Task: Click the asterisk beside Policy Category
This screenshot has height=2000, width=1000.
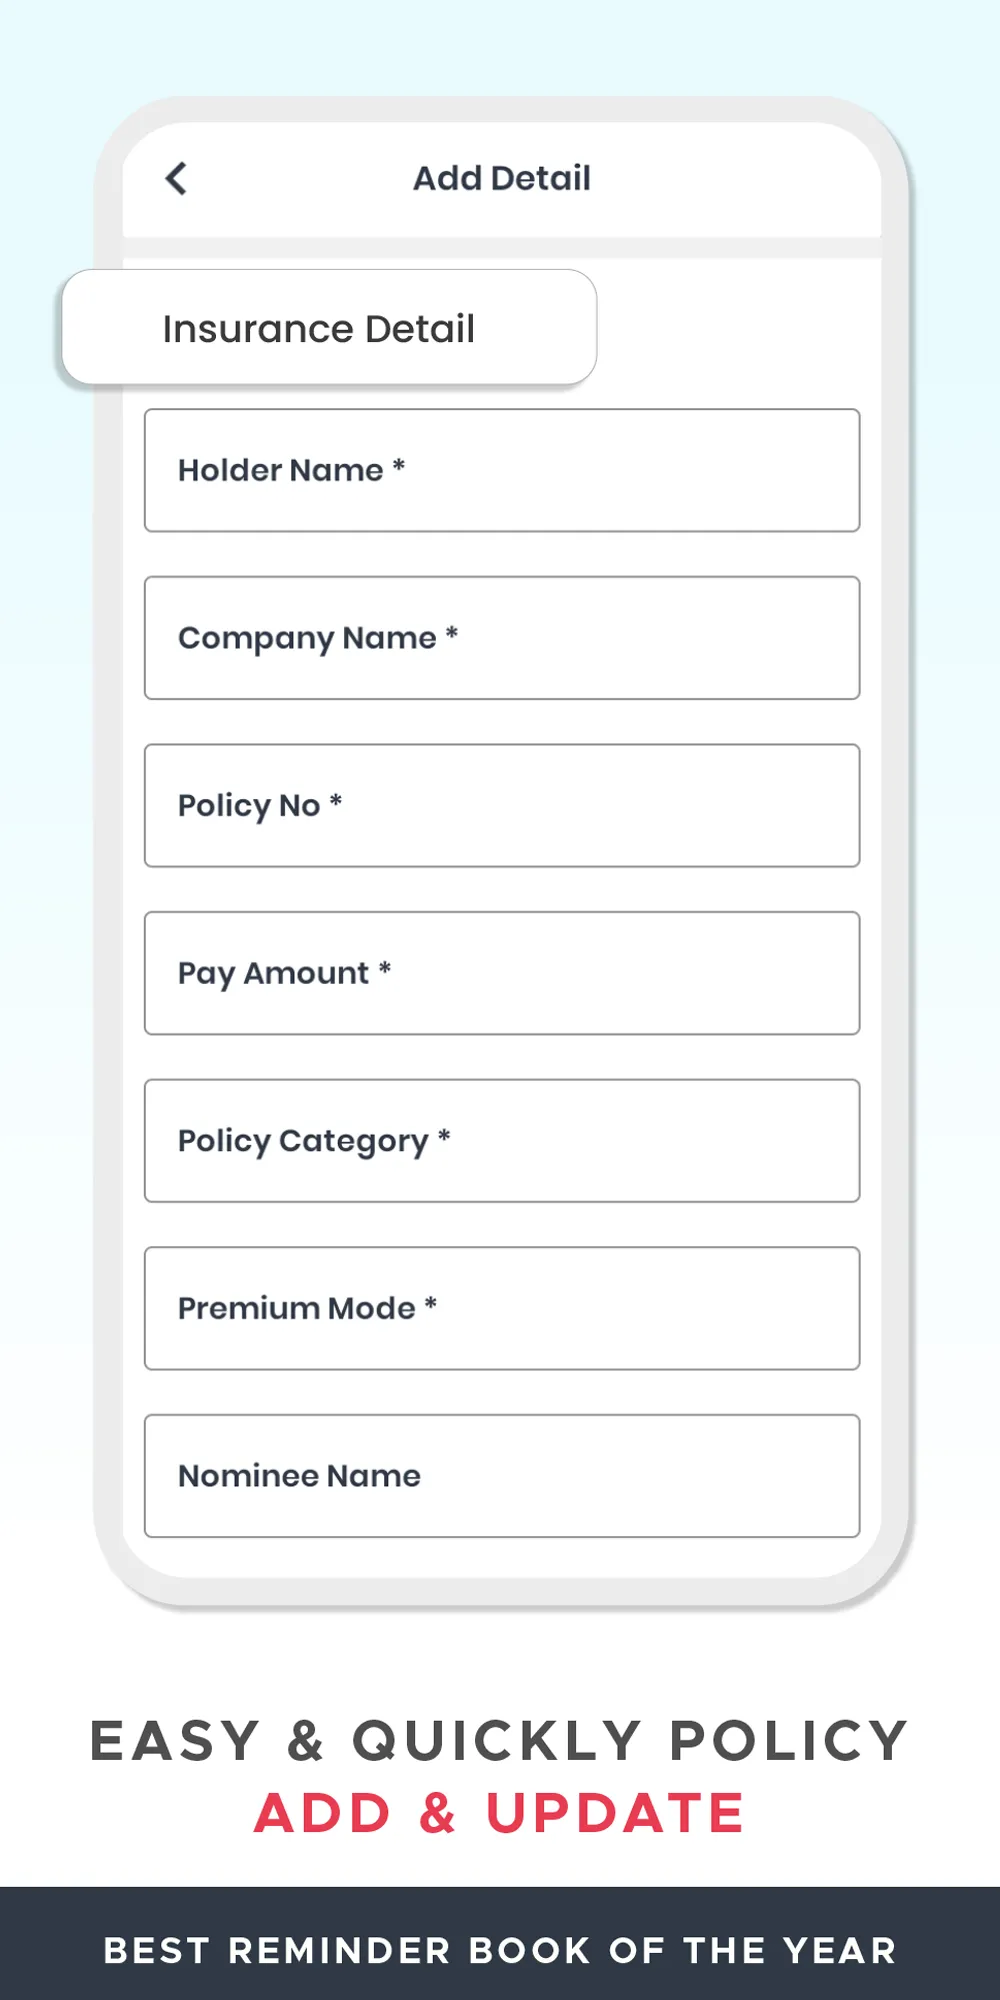Action: point(444,1135)
